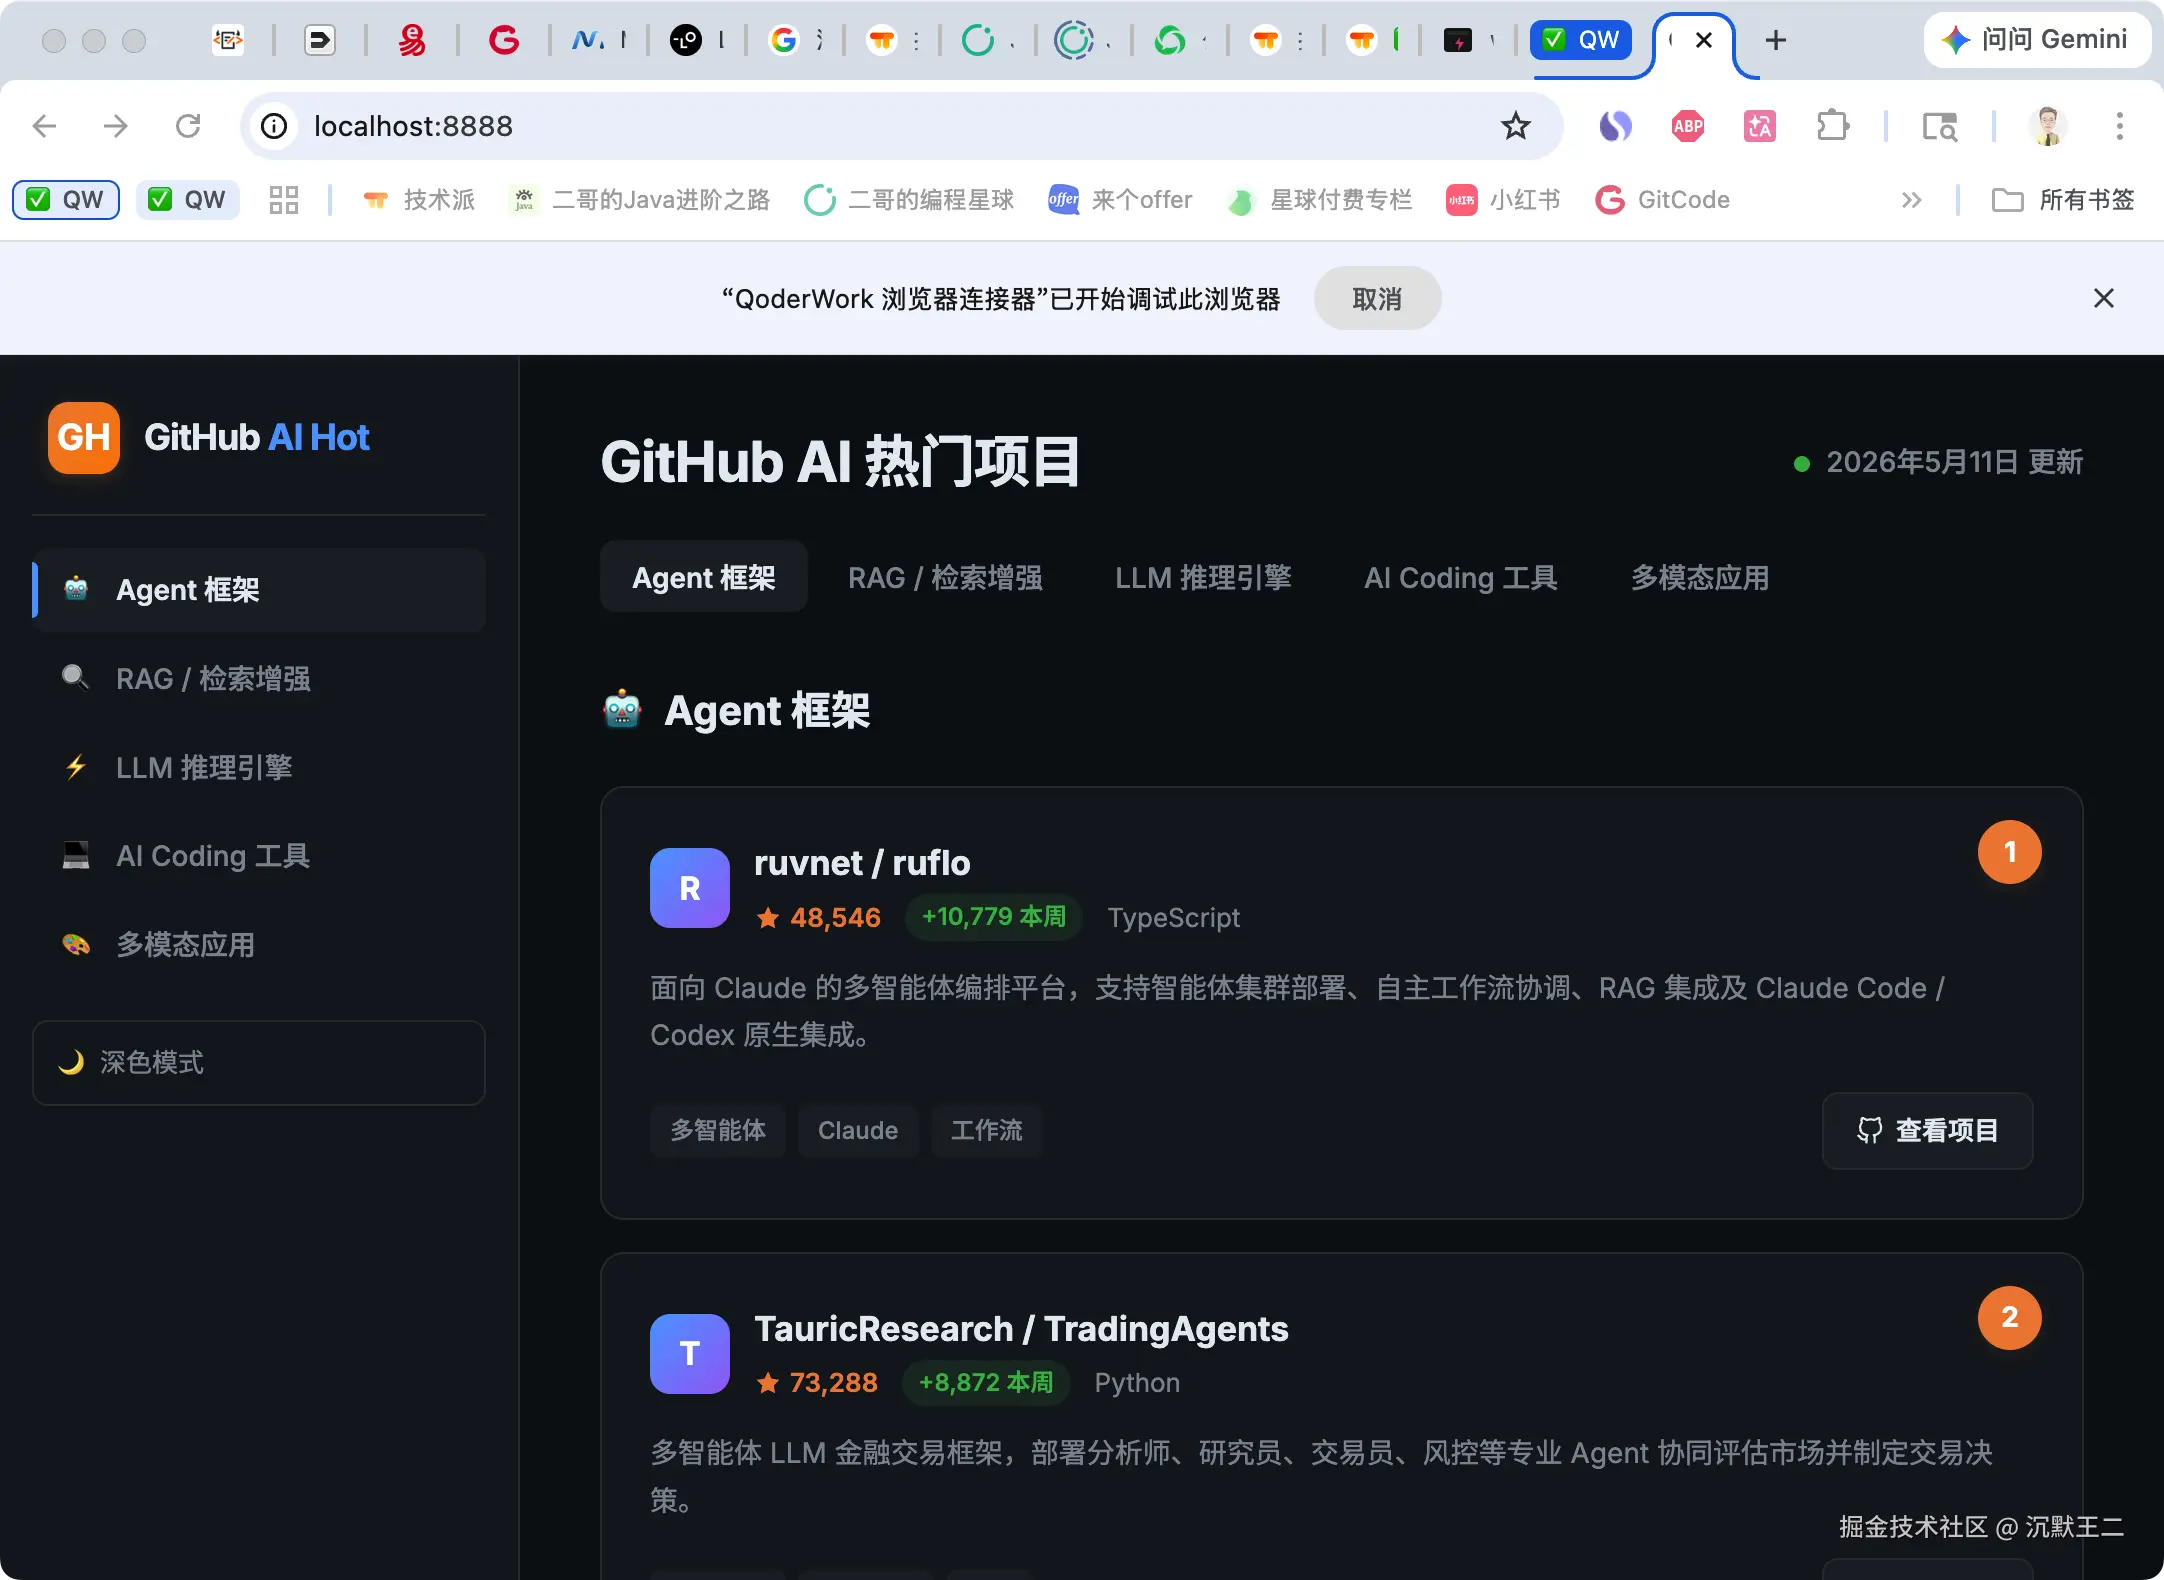Switch to the RAG / 检索增强 top tab
The image size is (2164, 1580).
pos(945,577)
